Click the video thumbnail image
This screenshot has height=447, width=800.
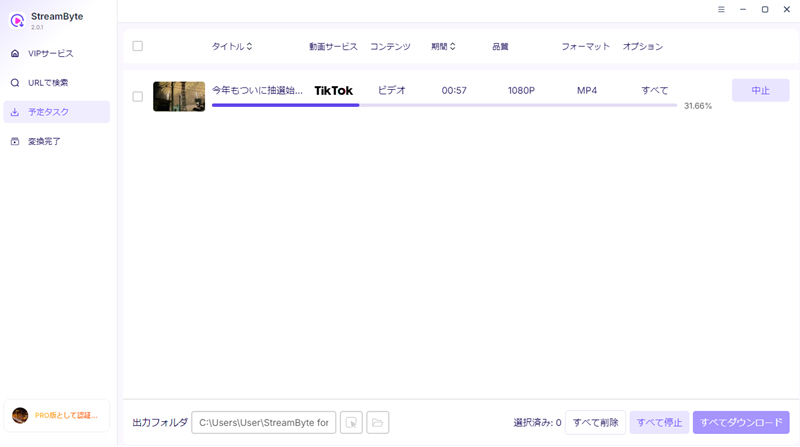tap(179, 96)
